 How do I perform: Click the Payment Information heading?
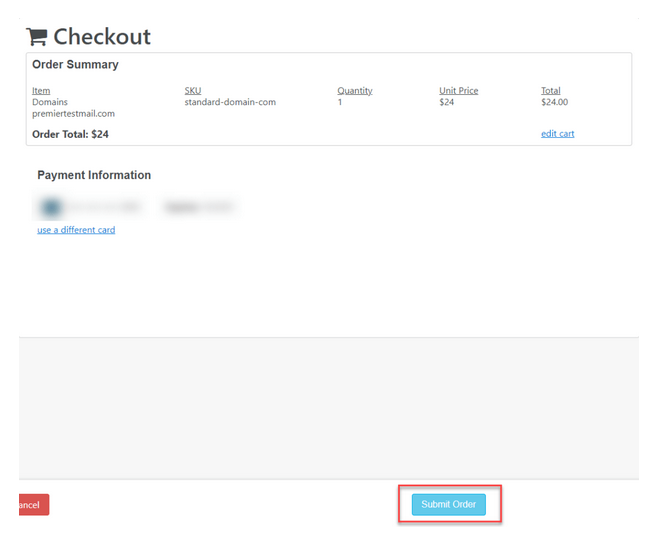[x=94, y=175]
